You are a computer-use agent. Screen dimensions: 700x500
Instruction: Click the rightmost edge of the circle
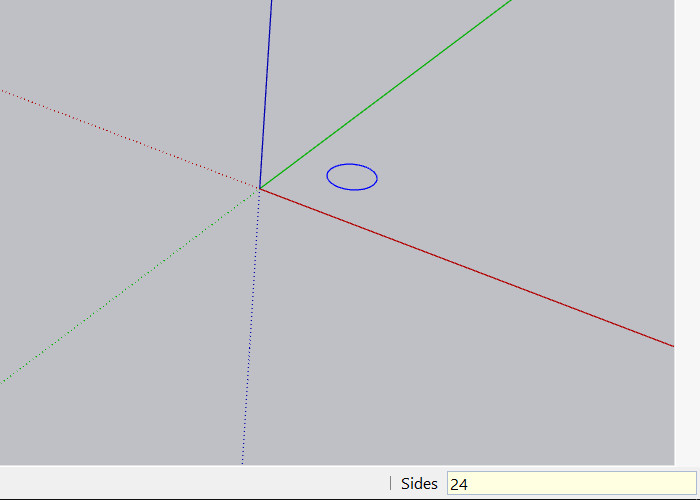pos(377,177)
